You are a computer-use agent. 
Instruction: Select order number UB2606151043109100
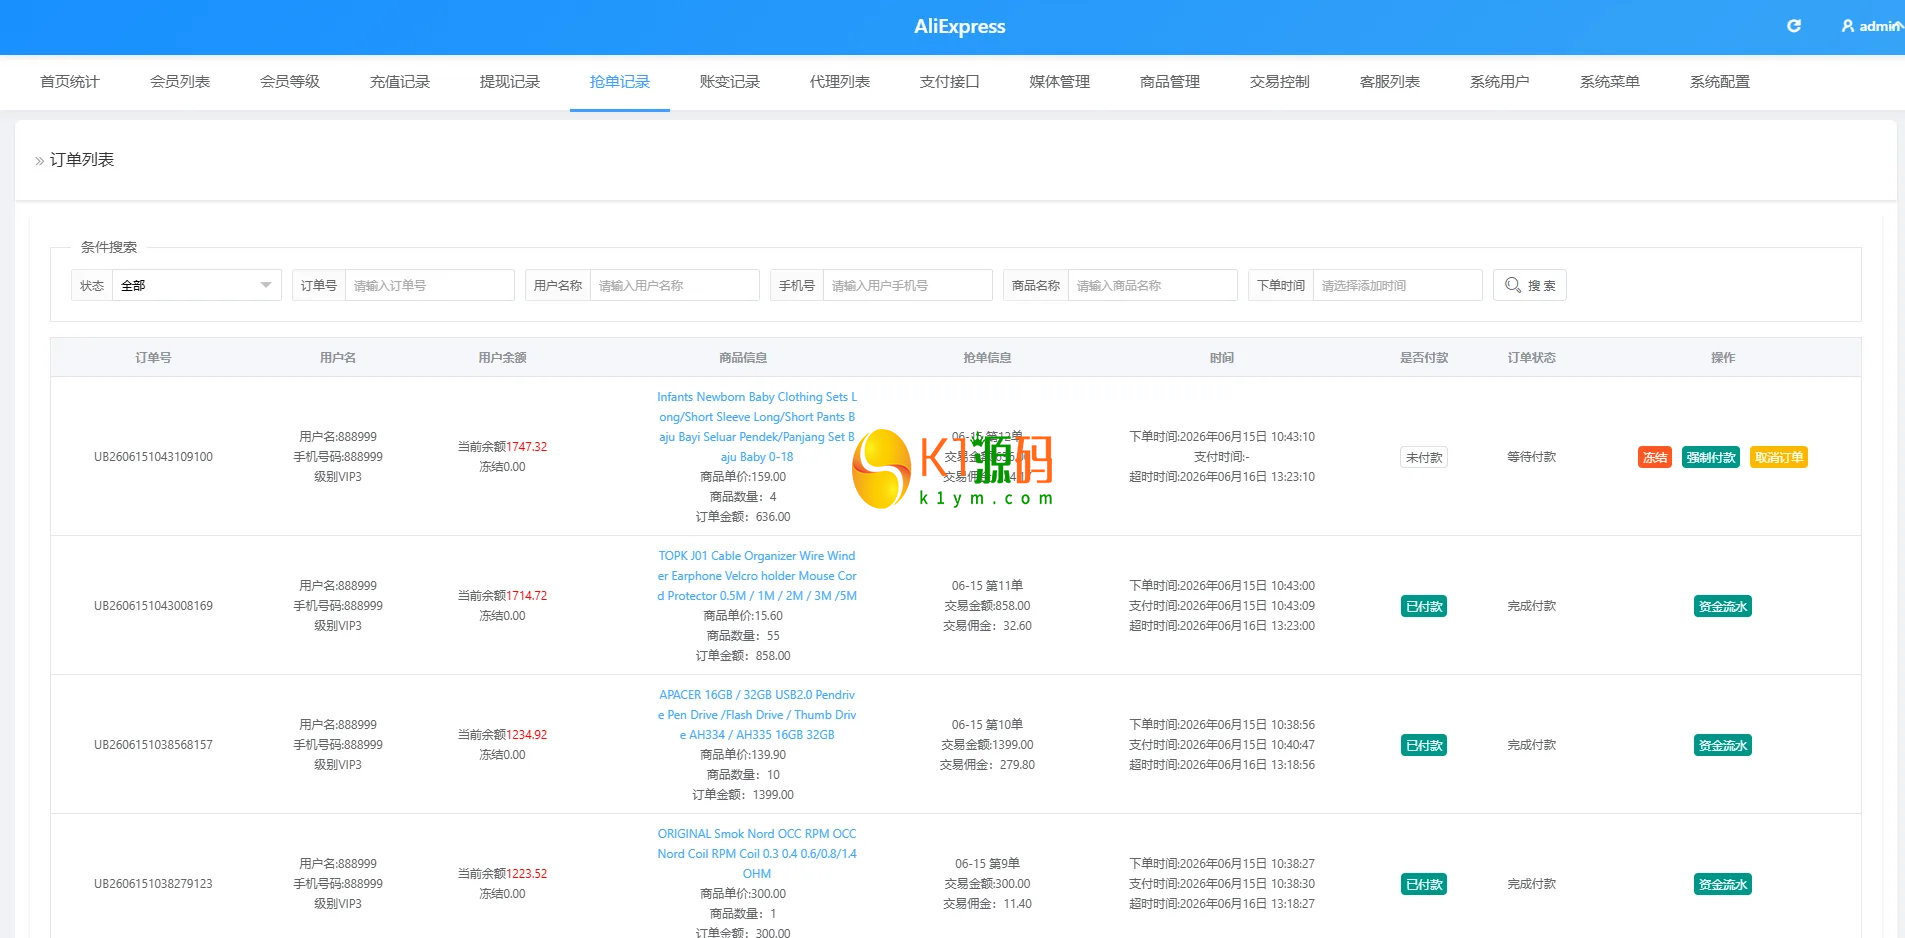153,457
